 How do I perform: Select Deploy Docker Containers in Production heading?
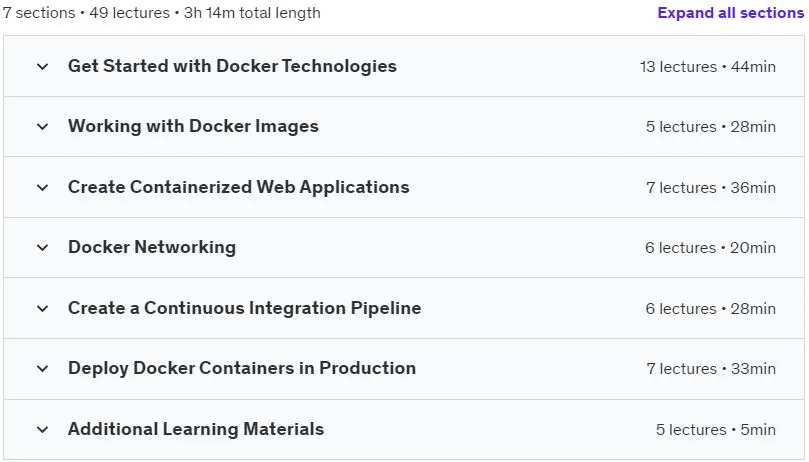pyautogui.click(x=242, y=368)
